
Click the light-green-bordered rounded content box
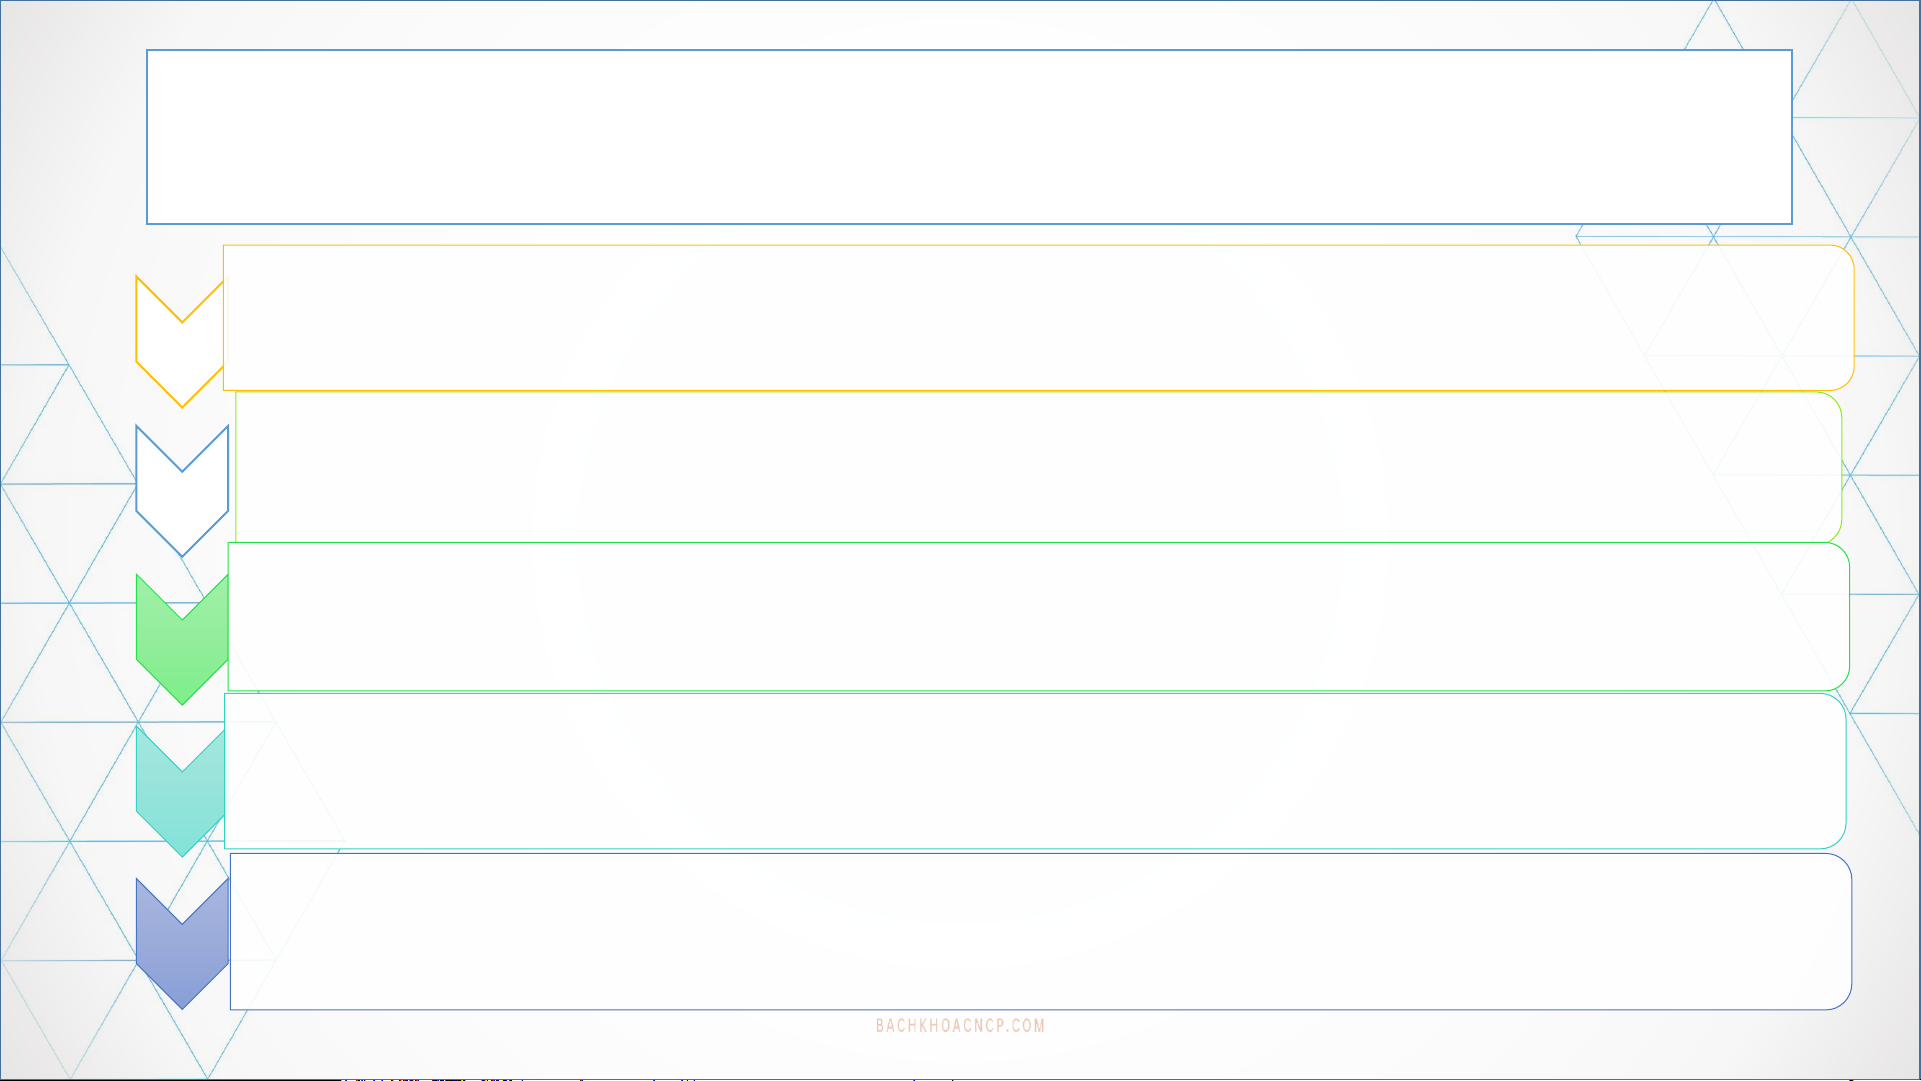pyautogui.click(x=1038, y=467)
